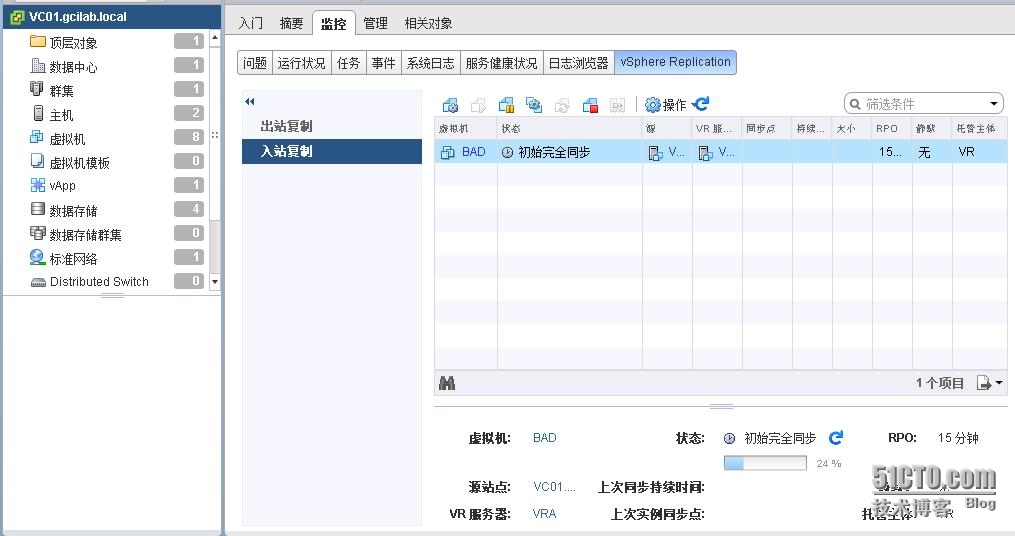Click the VC01.gcilab.local vCenter icon

pos(17,17)
